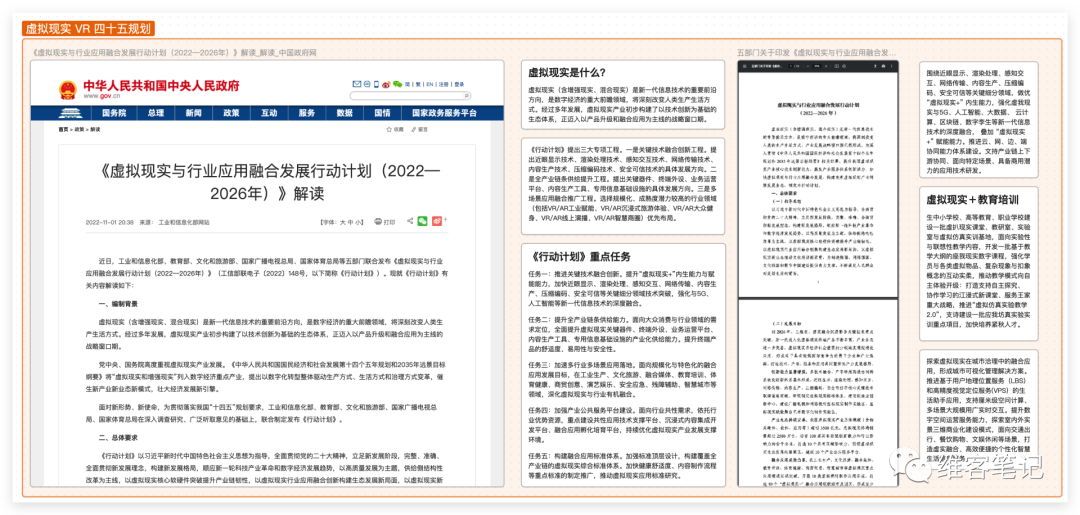Screen dimensions: 1080x515
Task: Open 国情 in the navigation bar
Action: tap(382, 113)
